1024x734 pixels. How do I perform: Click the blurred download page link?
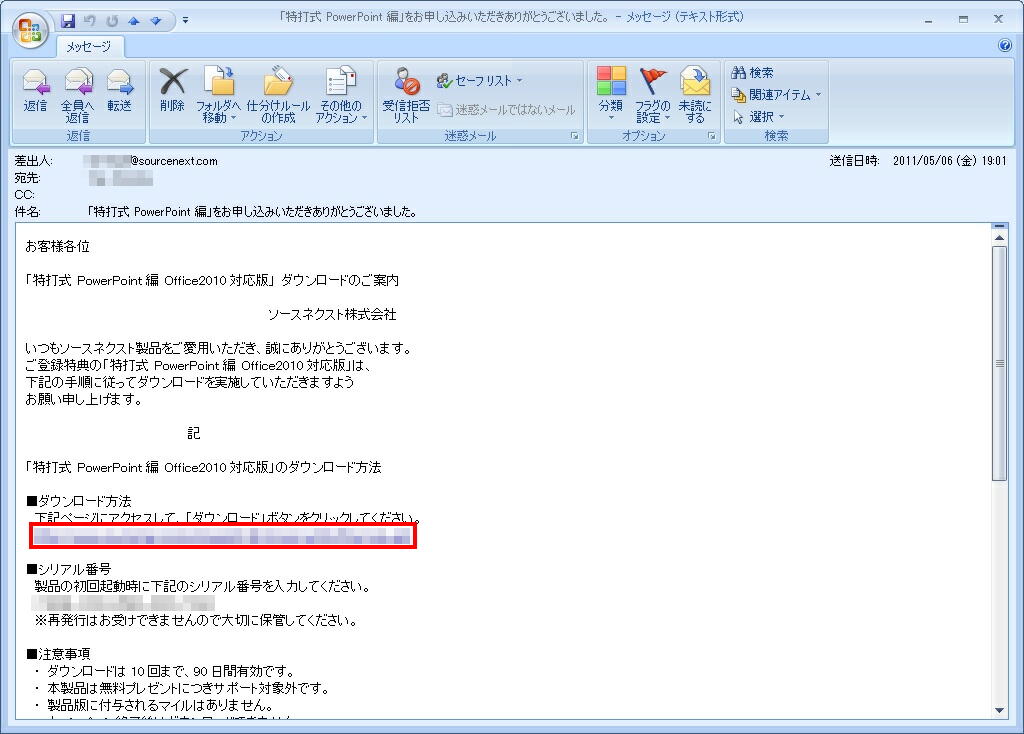pos(223,536)
